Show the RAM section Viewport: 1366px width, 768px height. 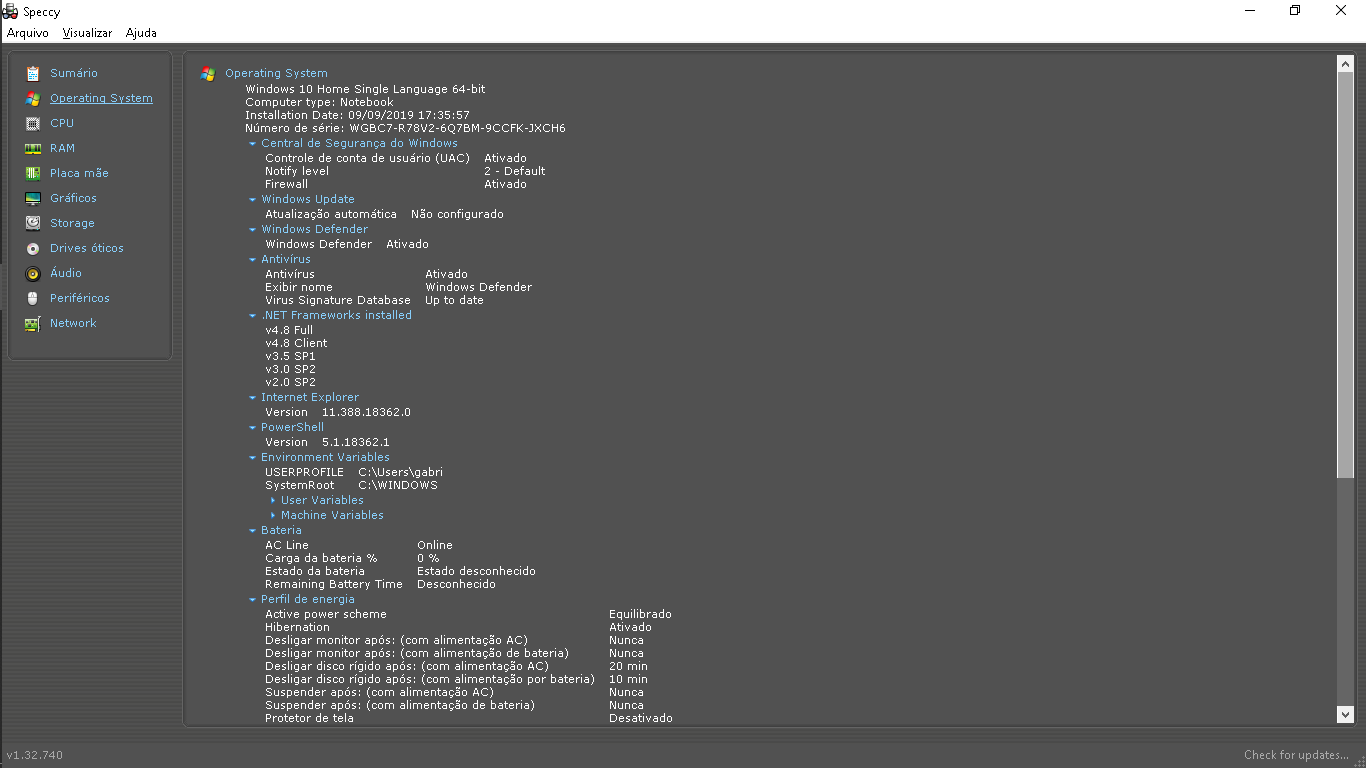pos(62,148)
